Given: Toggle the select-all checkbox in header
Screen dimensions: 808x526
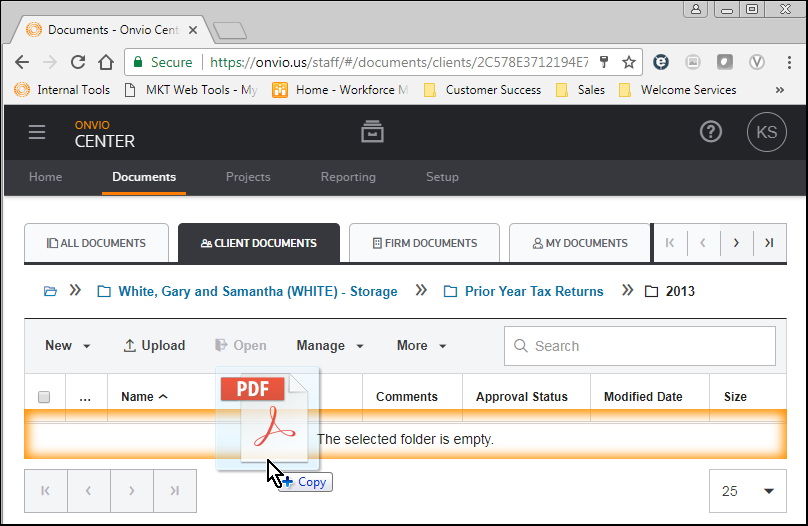Looking at the screenshot, I should [x=44, y=397].
